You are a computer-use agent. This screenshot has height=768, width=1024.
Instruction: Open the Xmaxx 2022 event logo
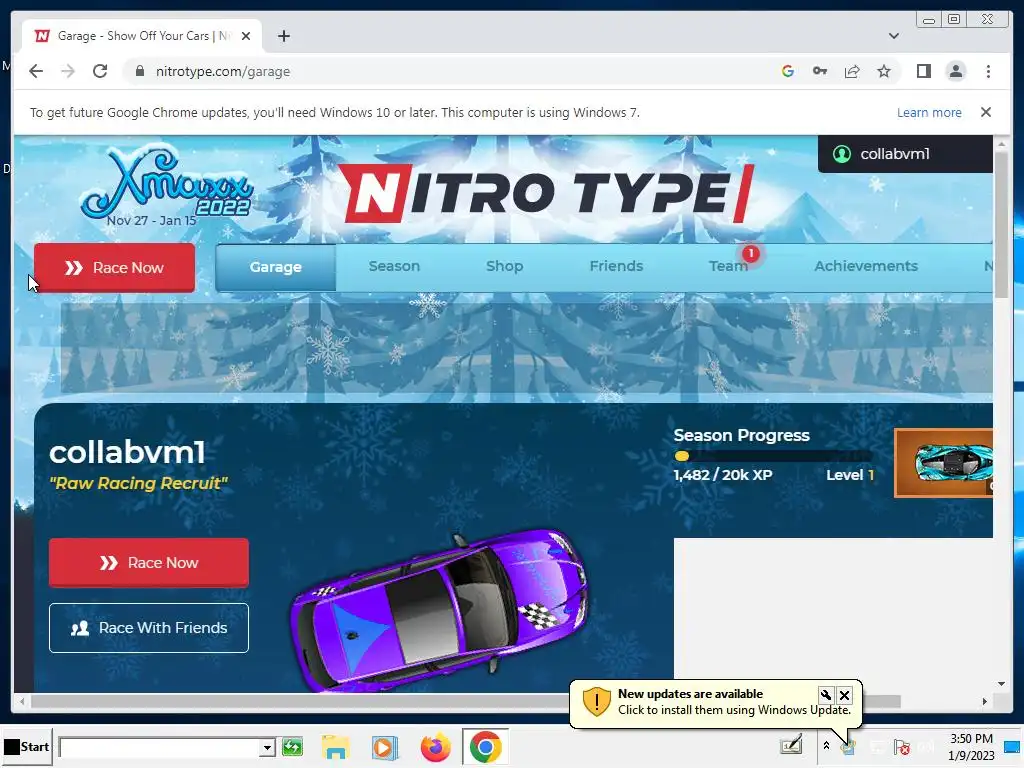click(x=166, y=186)
